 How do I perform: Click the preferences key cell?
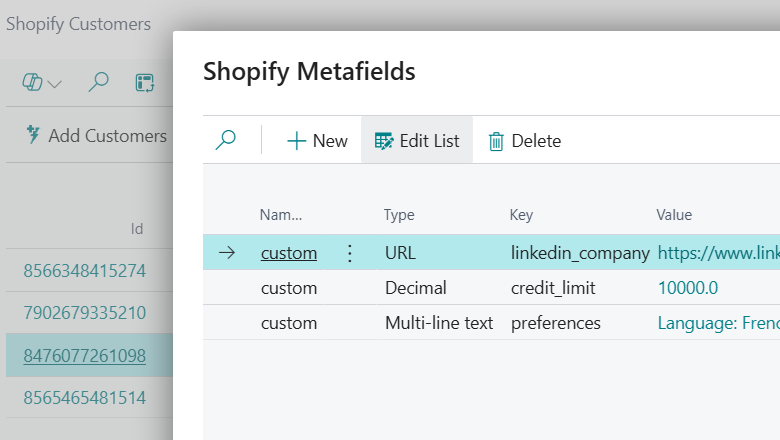click(x=556, y=323)
